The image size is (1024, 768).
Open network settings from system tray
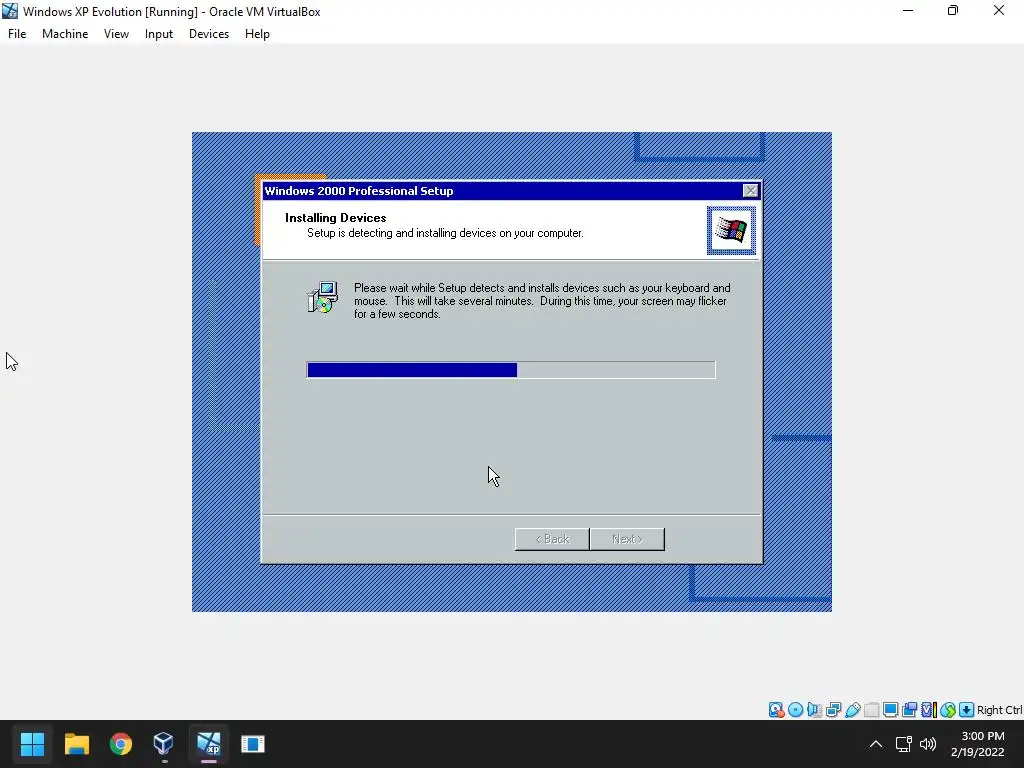904,744
